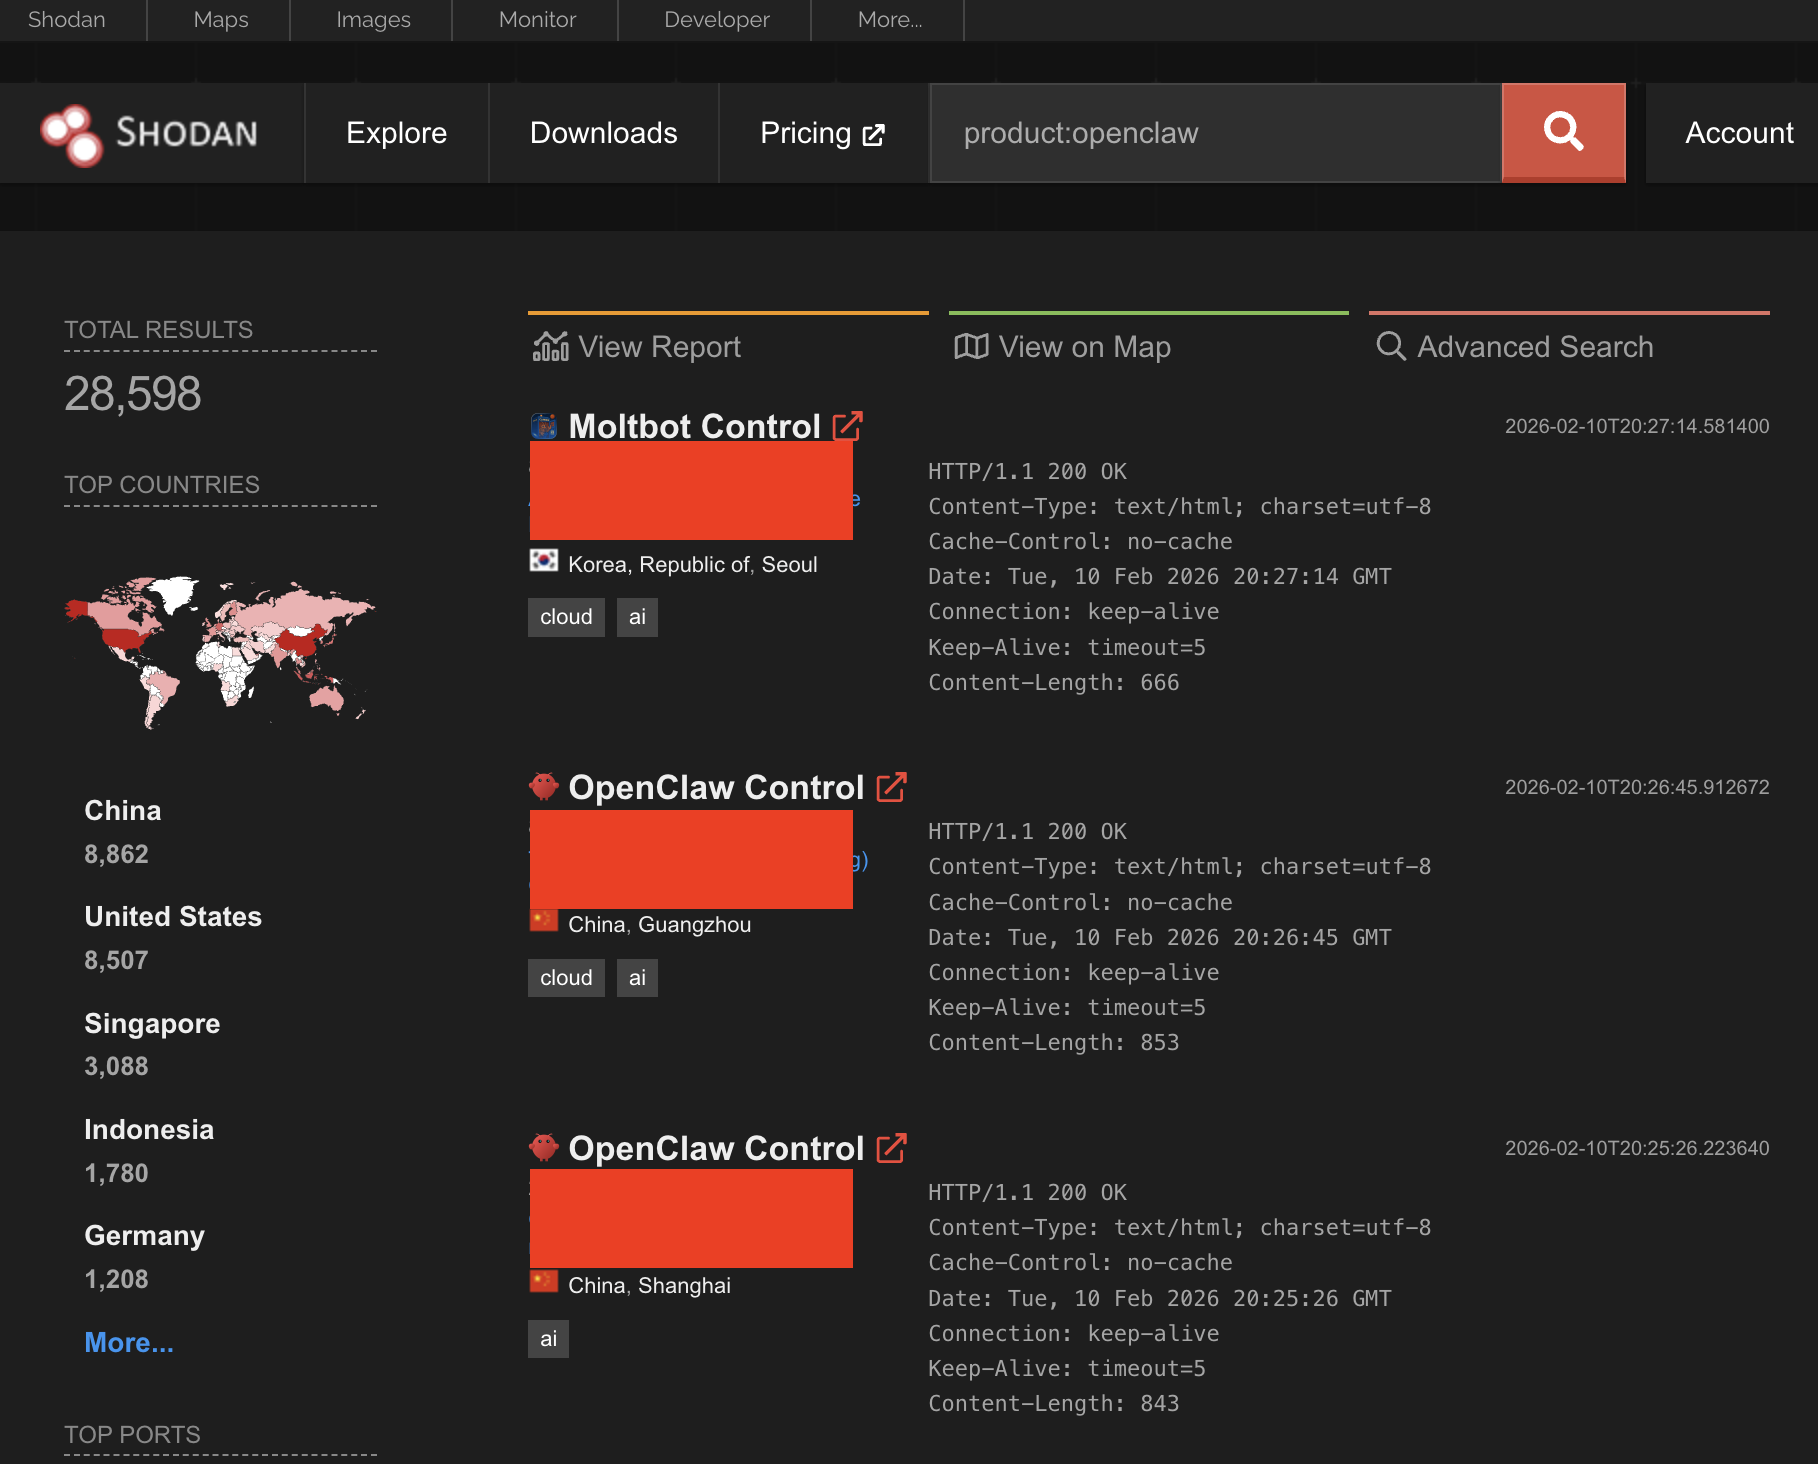The height and width of the screenshot is (1464, 1818).
Task: Click the View on Map icon
Action: pyautogui.click(x=970, y=347)
